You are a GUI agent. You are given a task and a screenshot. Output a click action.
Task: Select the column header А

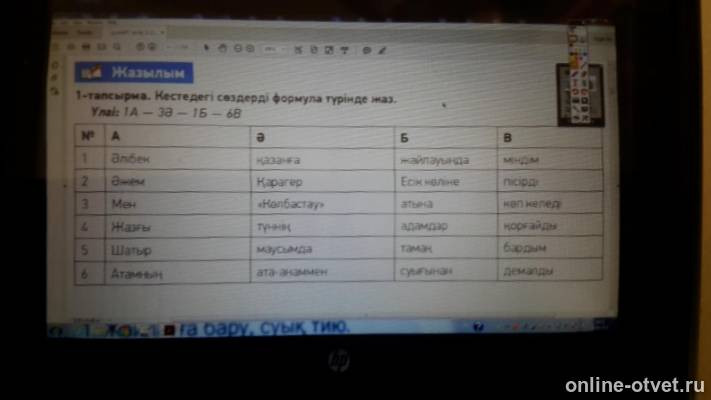click(116, 135)
